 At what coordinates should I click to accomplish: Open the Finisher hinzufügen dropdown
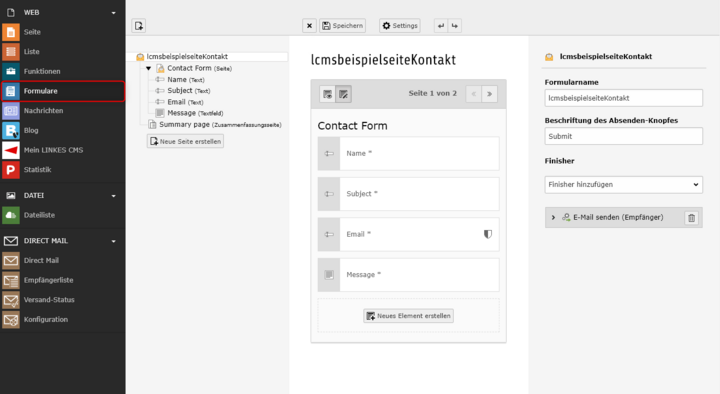click(624, 185)
